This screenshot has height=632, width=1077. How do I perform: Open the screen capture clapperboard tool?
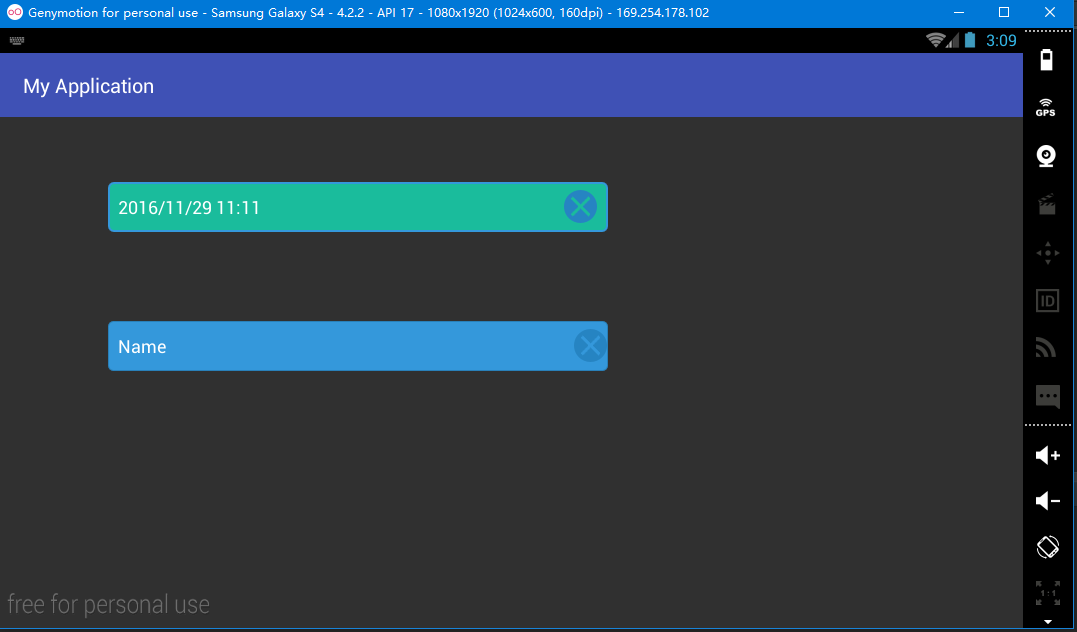(1046, 205)
